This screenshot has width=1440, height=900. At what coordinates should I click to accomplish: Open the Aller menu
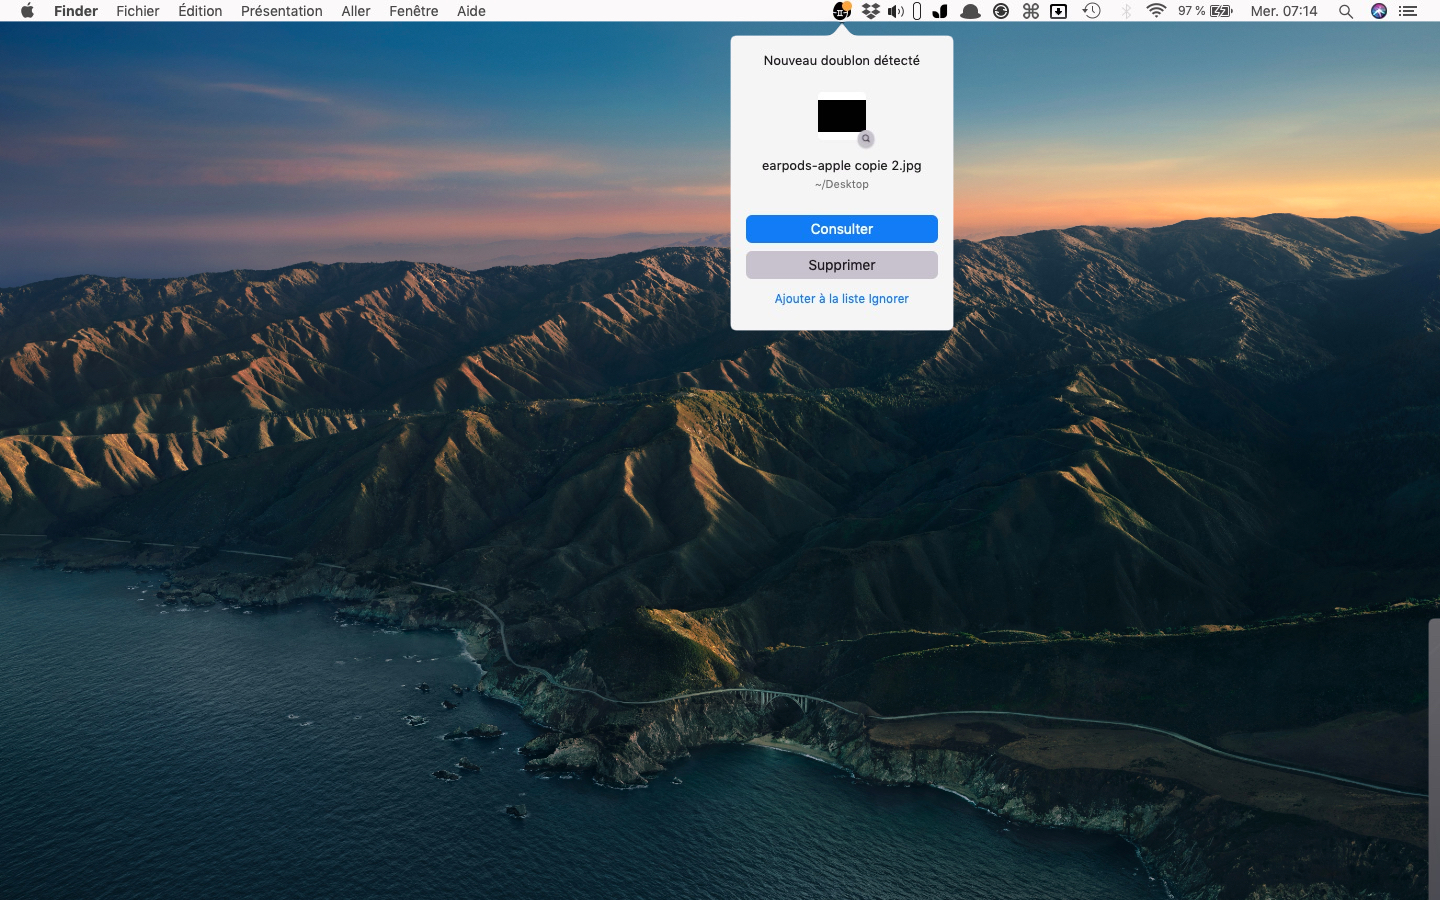point(356,11)
